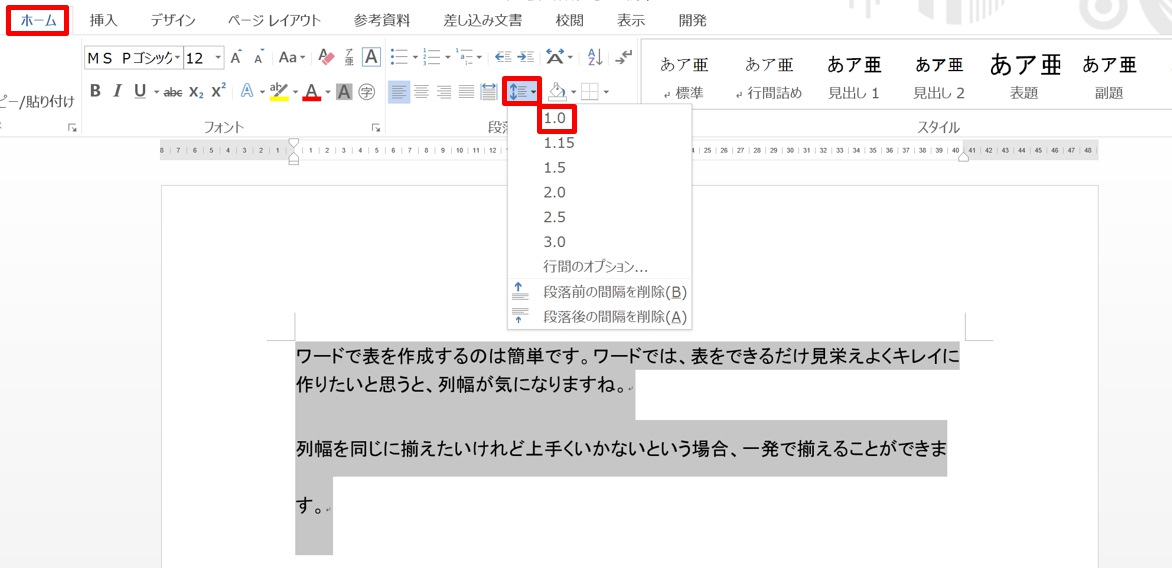This screenshot has height=568, width=1172.
Task: Apply red font color
Action: pyautogui.click(x=312, y=91)
